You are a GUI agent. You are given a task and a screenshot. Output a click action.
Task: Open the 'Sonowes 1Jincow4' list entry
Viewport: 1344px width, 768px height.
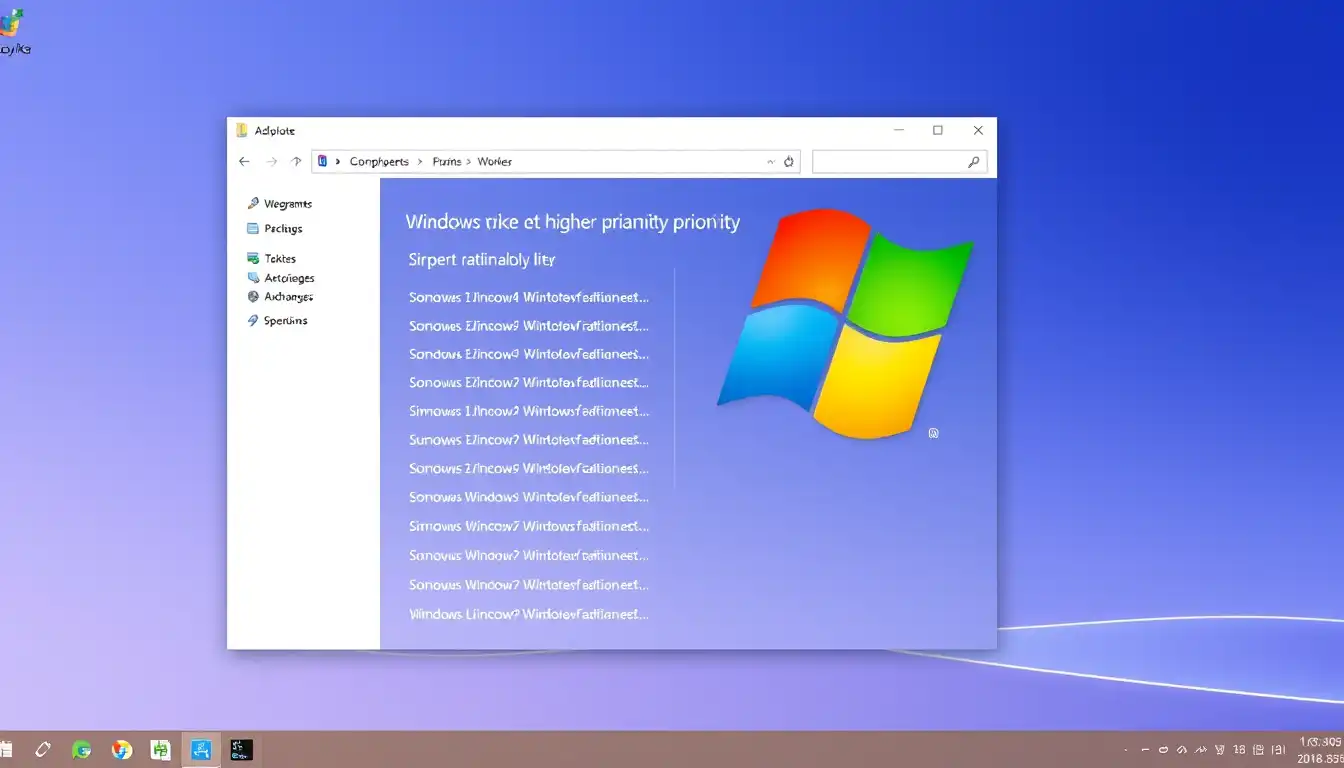[x=529, y=297]
